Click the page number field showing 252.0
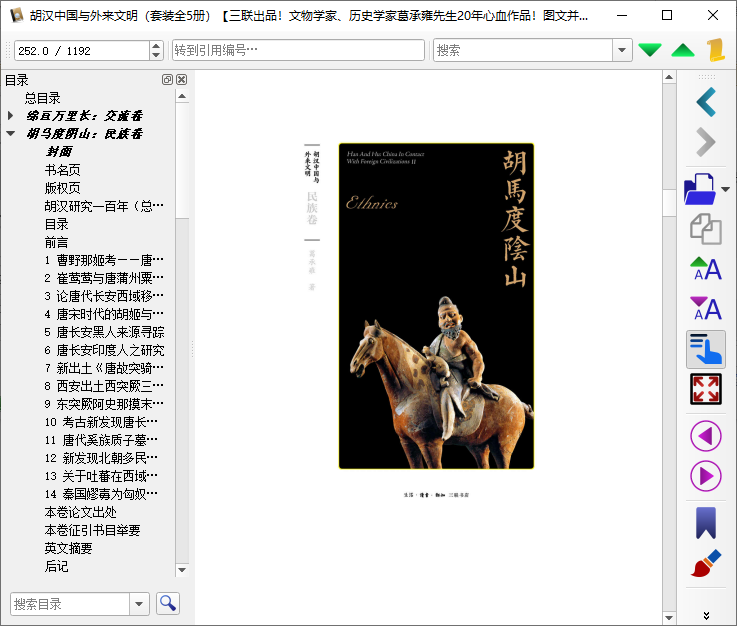Screen dimensions: 737x626 click(x=82, y=50)
